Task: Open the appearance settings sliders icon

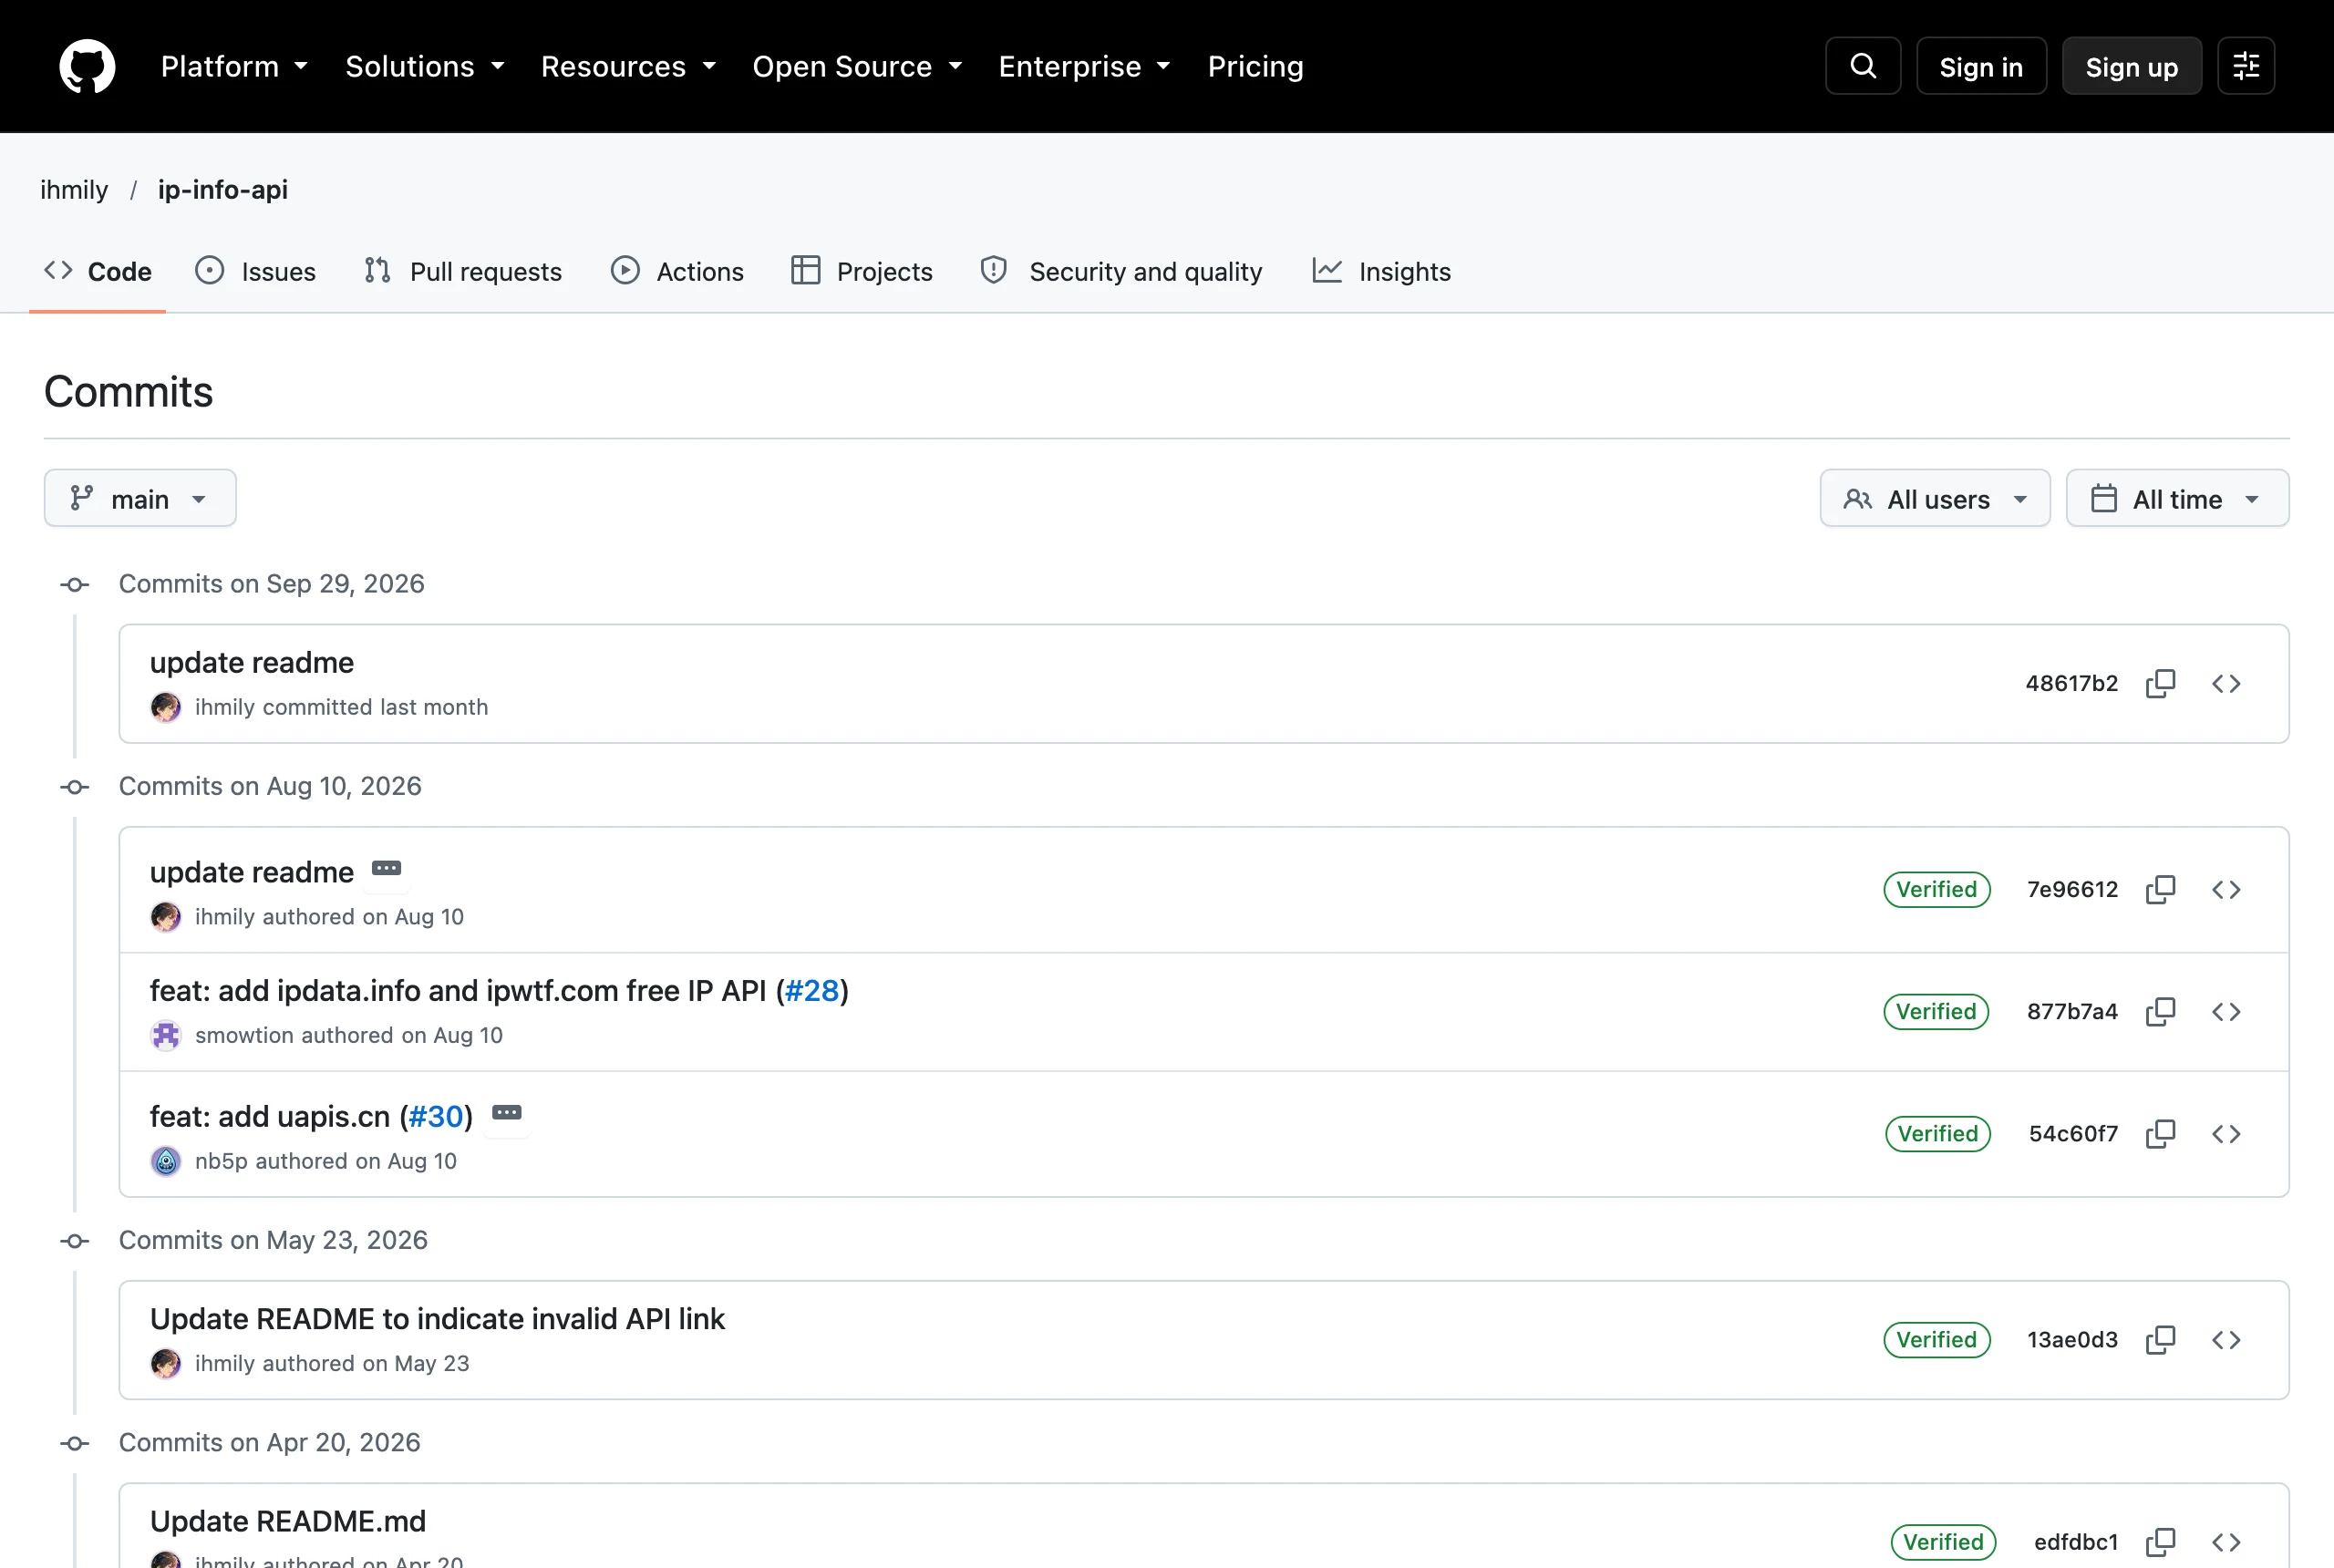Action: click(2246, 66)
